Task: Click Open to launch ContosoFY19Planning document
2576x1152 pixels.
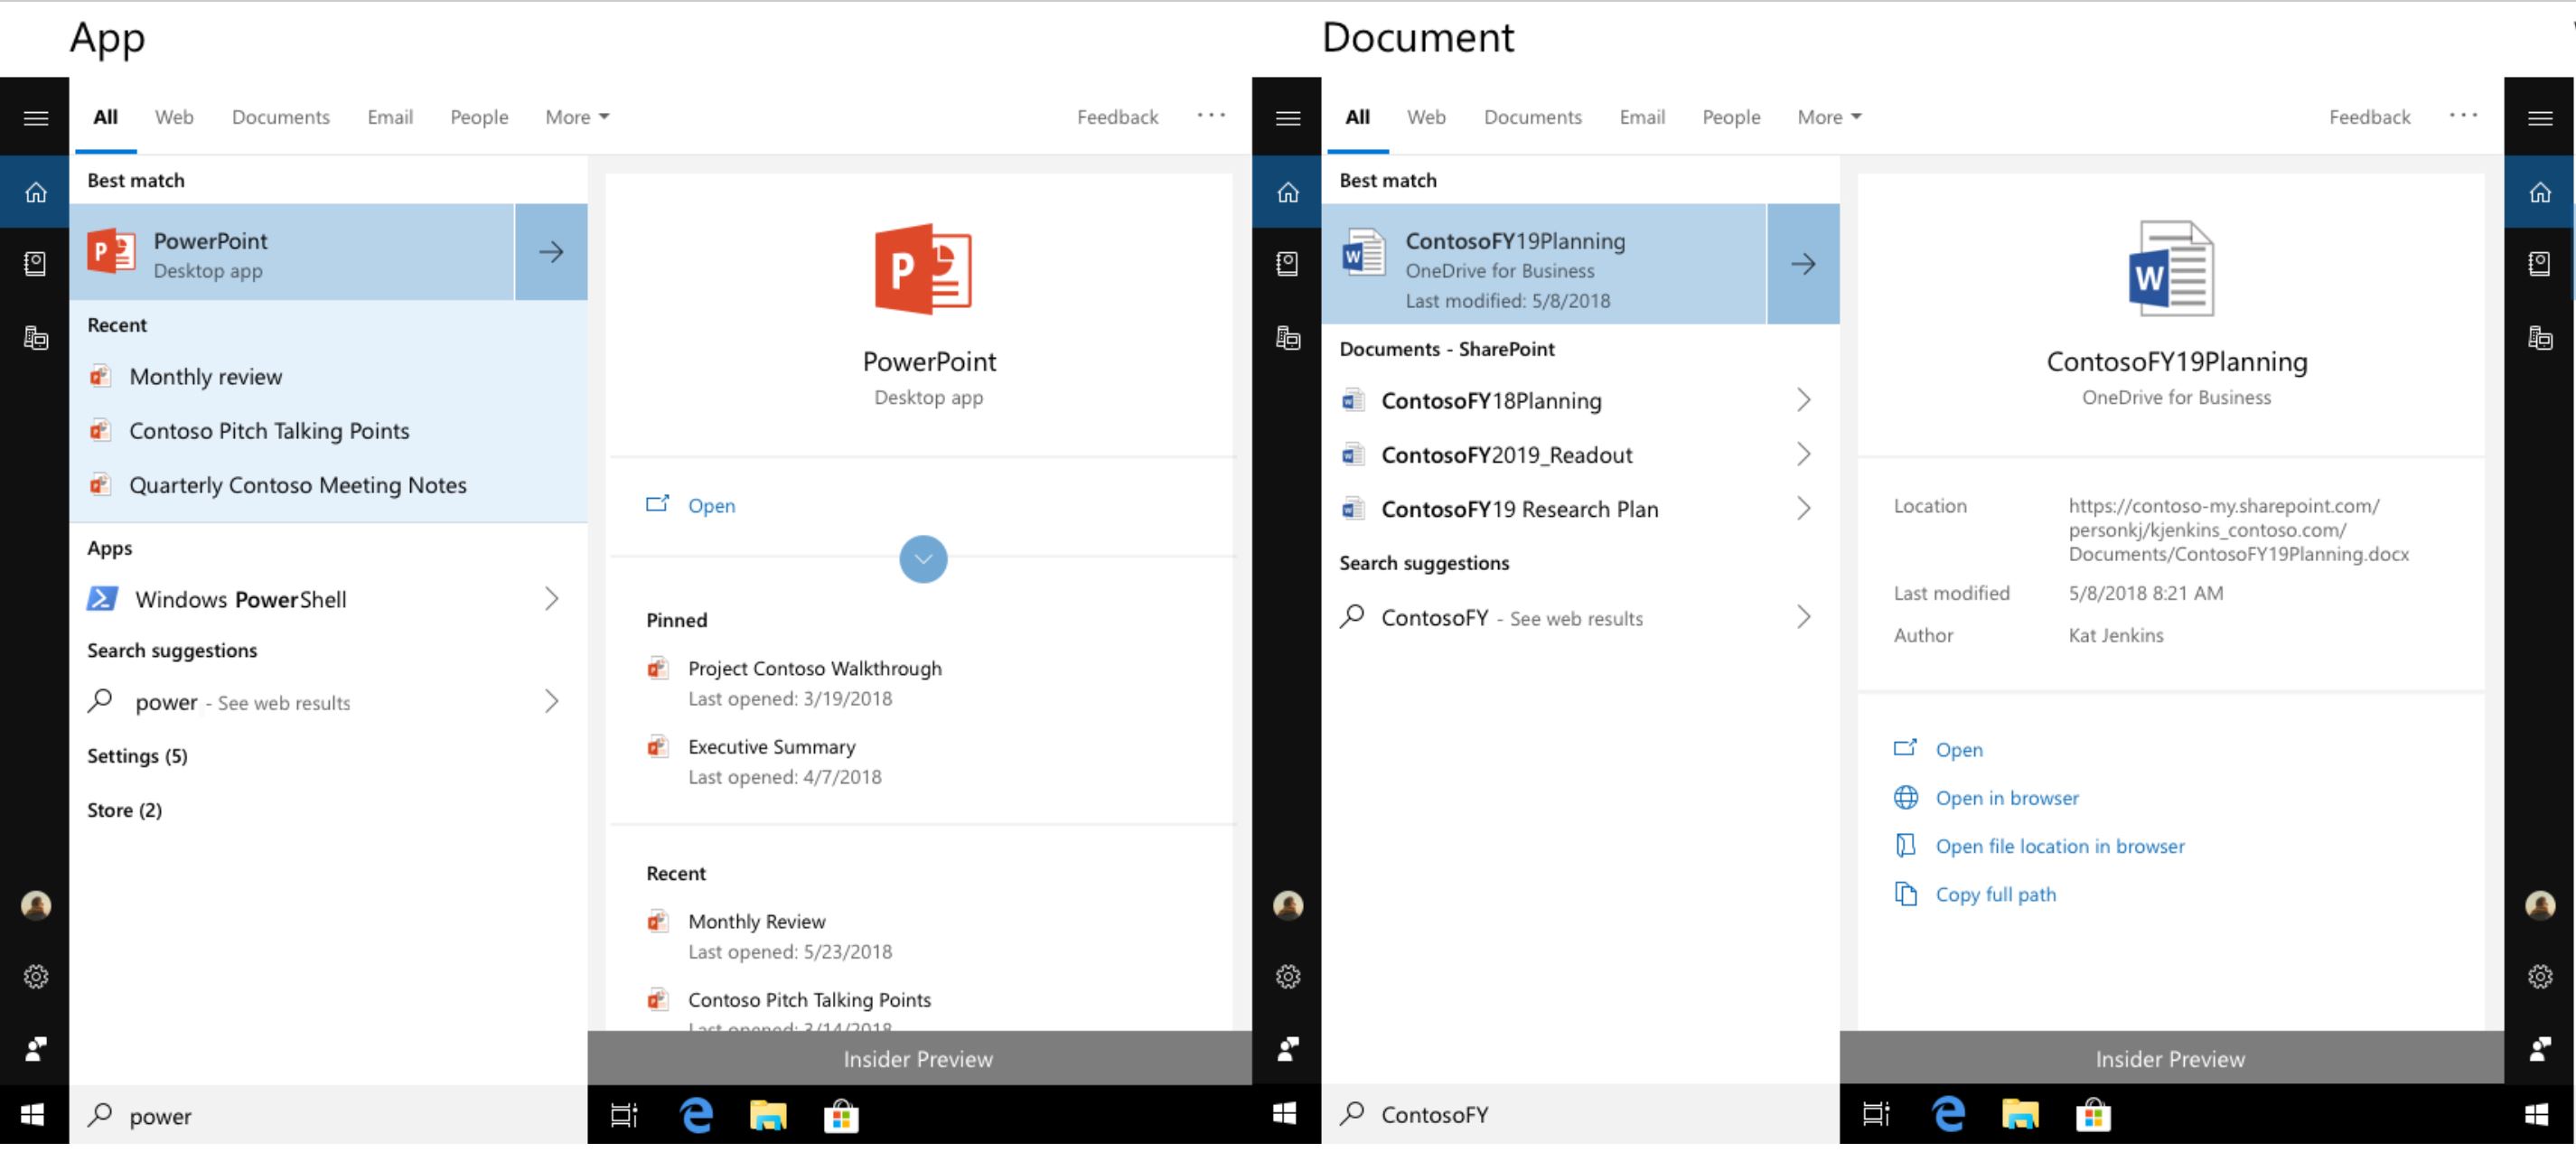Action: (1958, 749)
